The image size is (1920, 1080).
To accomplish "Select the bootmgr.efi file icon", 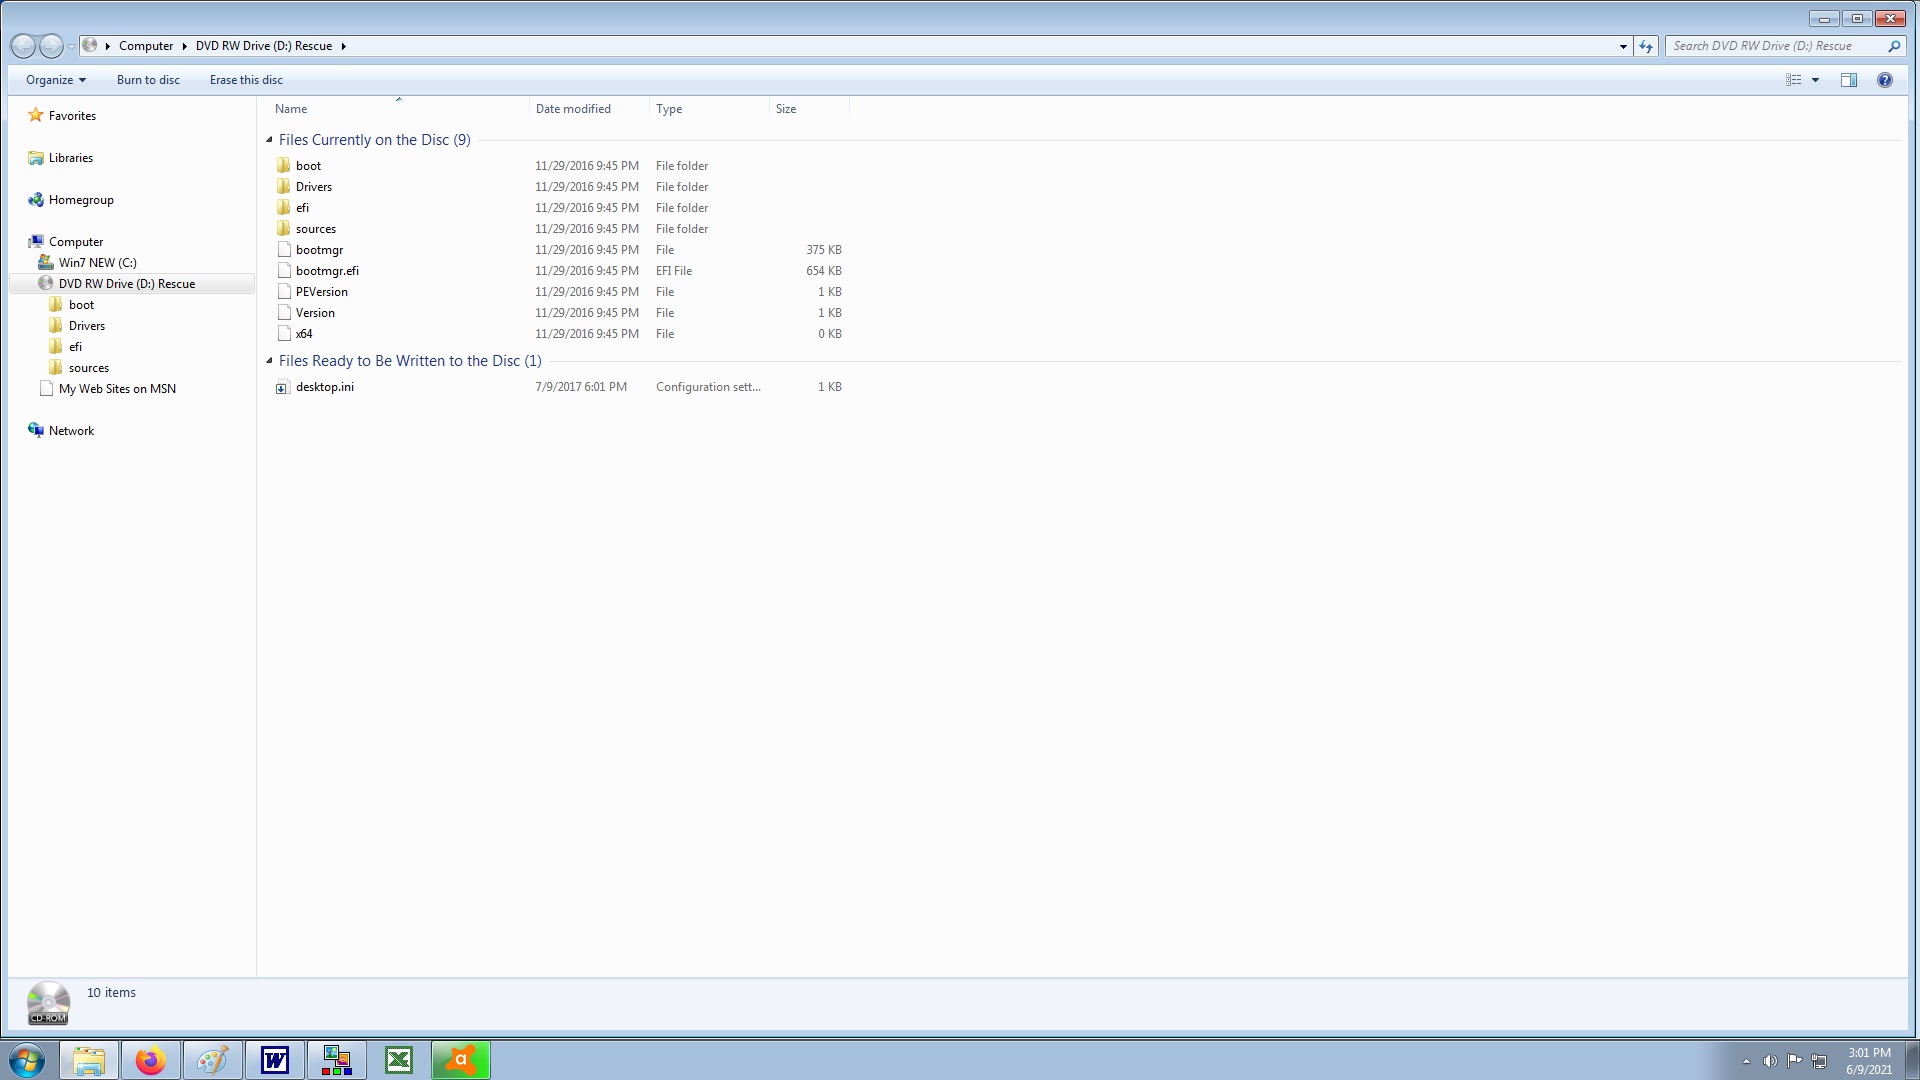I will tap(284, 271).
